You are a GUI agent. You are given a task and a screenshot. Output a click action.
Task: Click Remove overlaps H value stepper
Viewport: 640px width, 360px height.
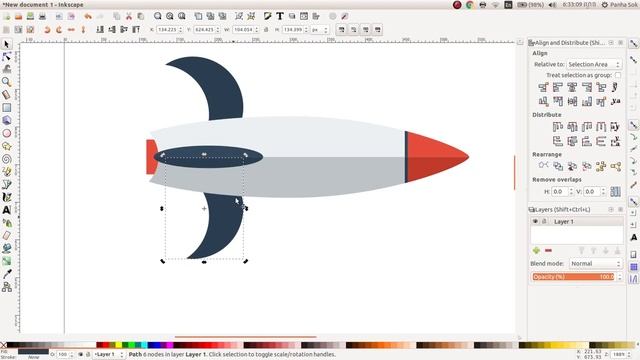tap(571, 191)
